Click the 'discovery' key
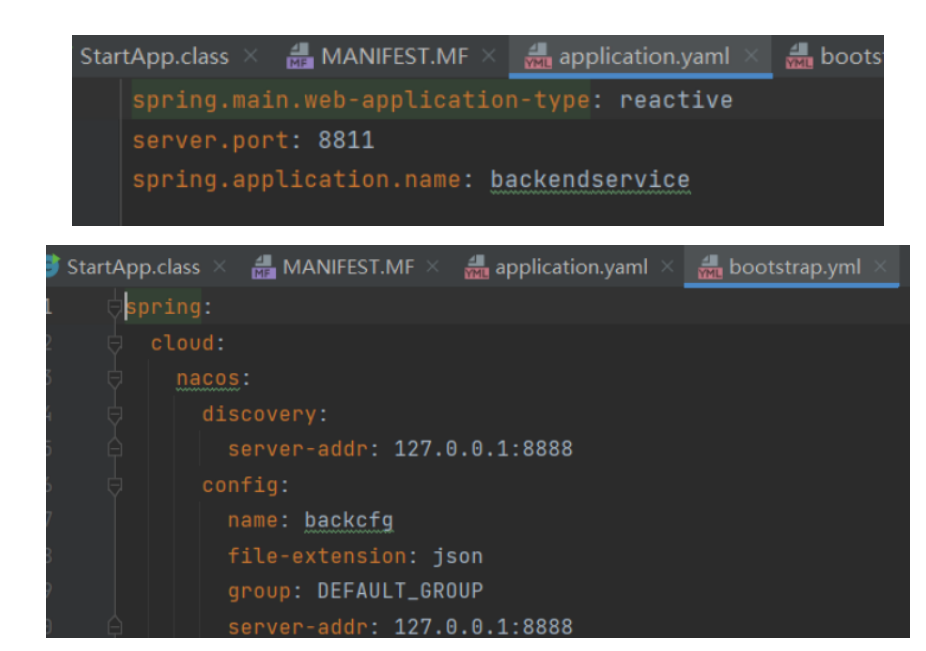 (x=259, y=414)
